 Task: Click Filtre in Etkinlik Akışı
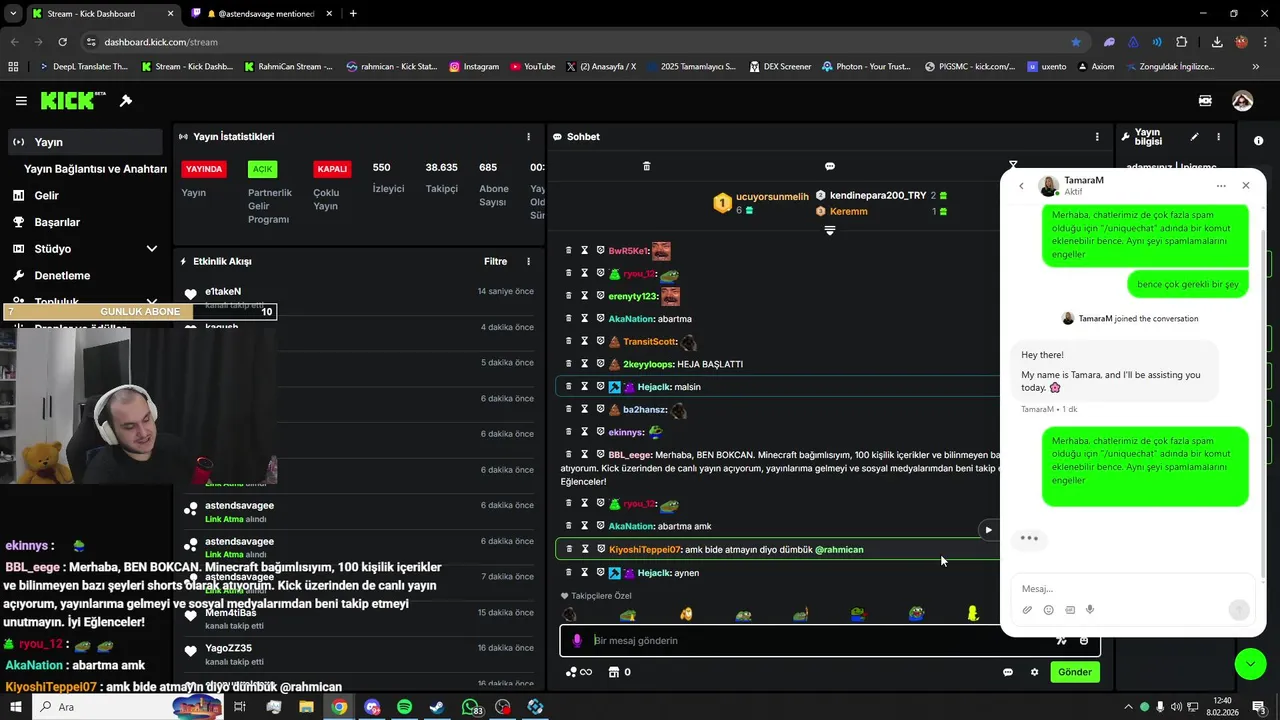coord(495,262)
